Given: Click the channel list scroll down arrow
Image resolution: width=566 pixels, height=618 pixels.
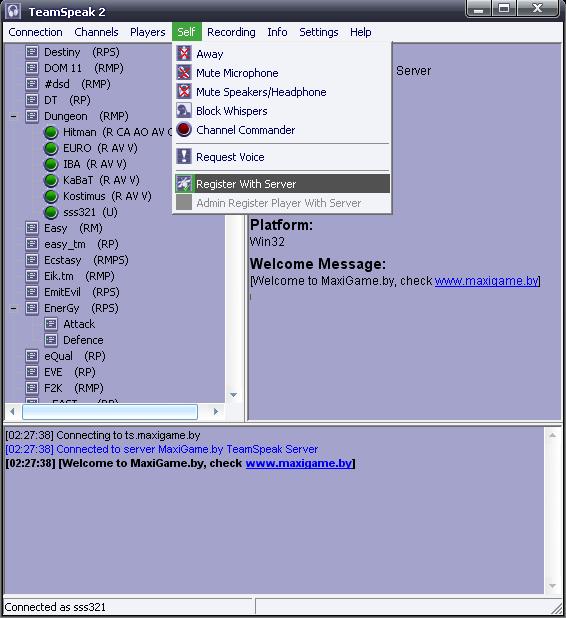Looking at the screenshot, I should pyautogui.click(x=233, y=395).
